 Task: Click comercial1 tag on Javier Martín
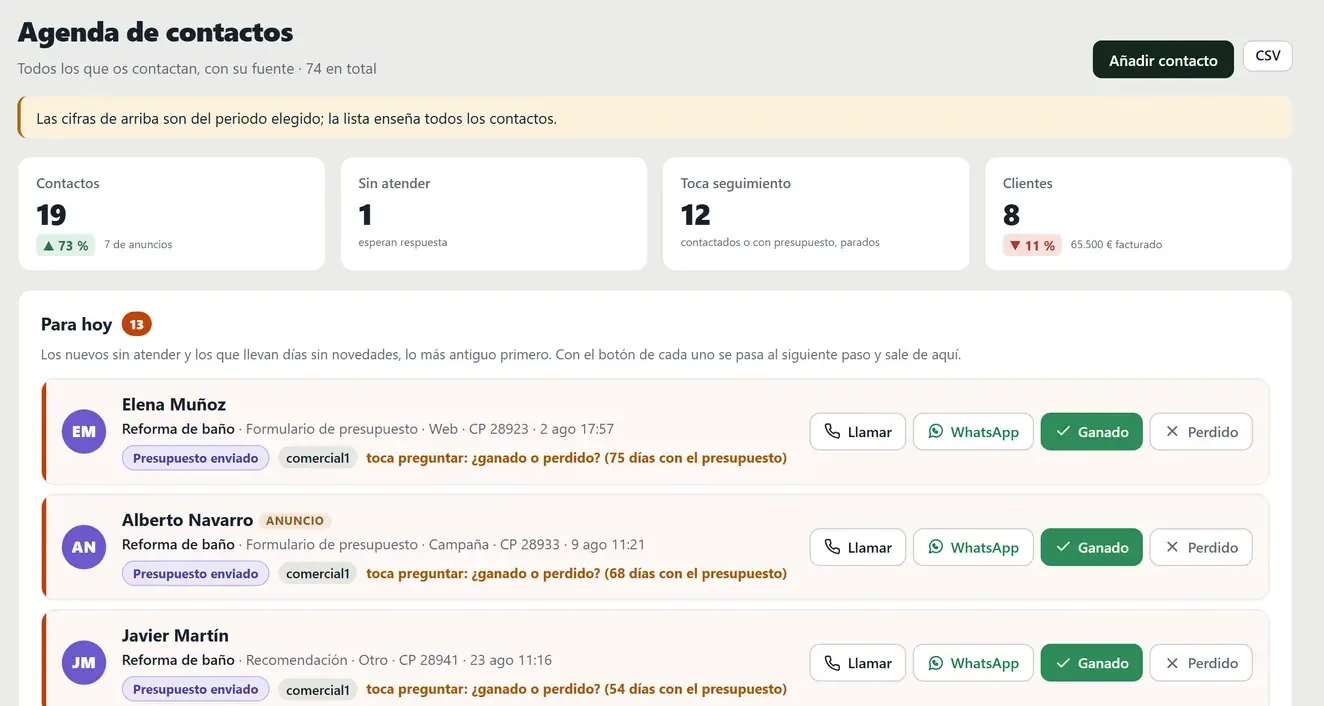click(318, 689)
